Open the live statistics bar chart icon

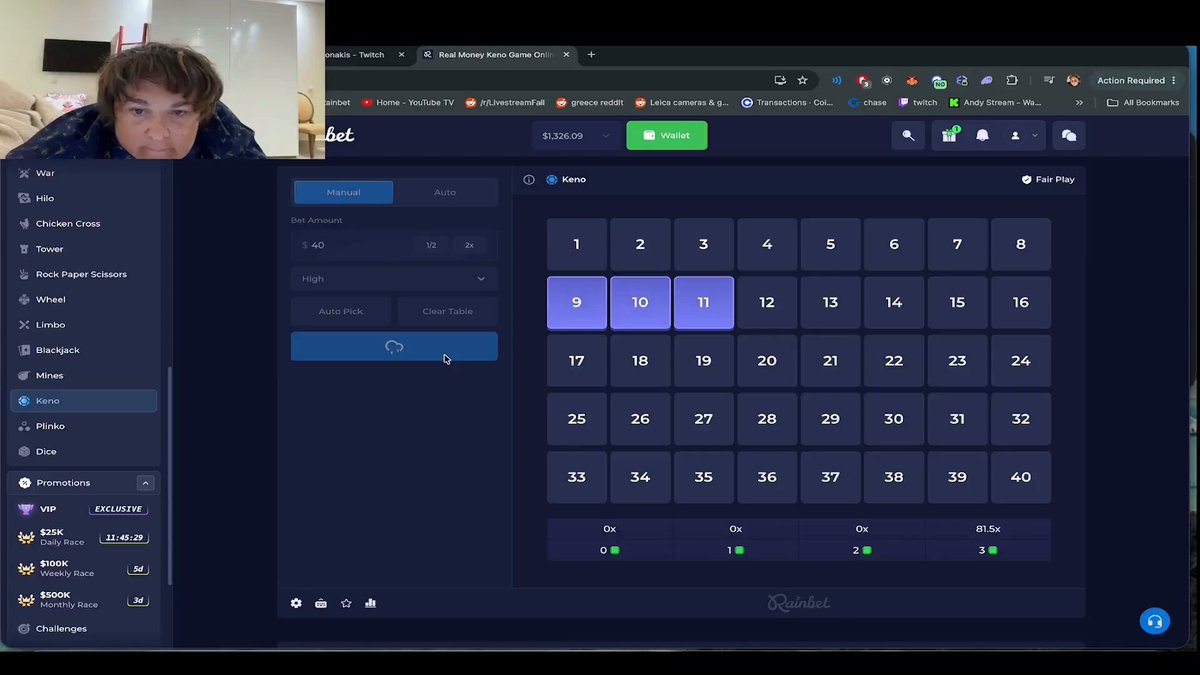pos(370,603)
